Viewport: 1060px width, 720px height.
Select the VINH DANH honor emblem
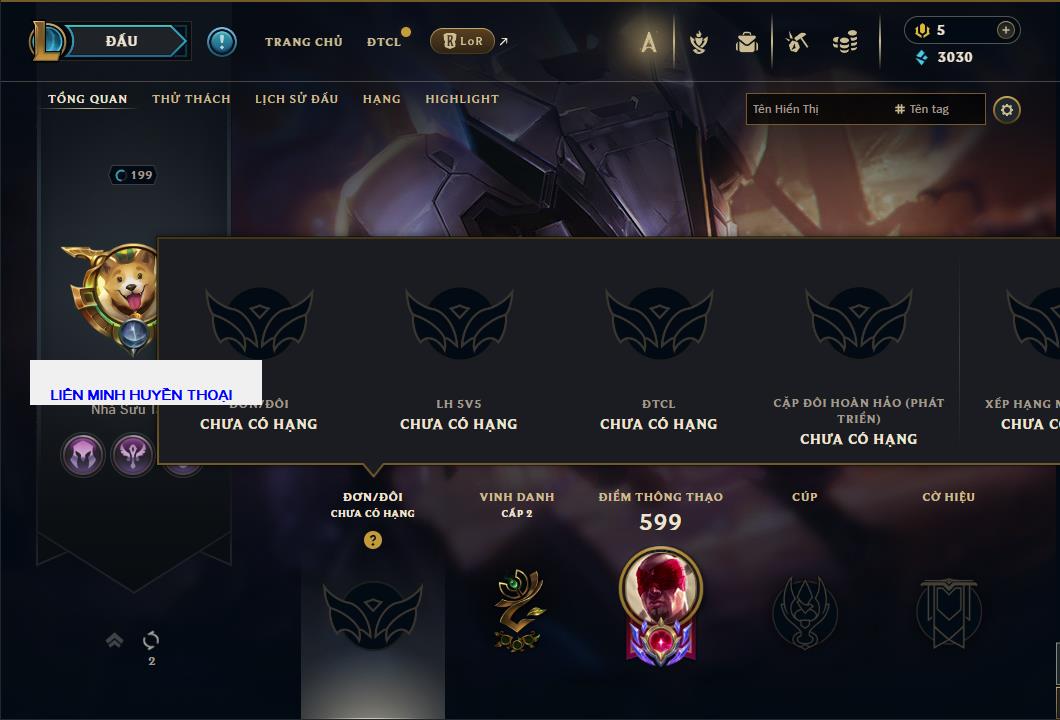[517, 610]
